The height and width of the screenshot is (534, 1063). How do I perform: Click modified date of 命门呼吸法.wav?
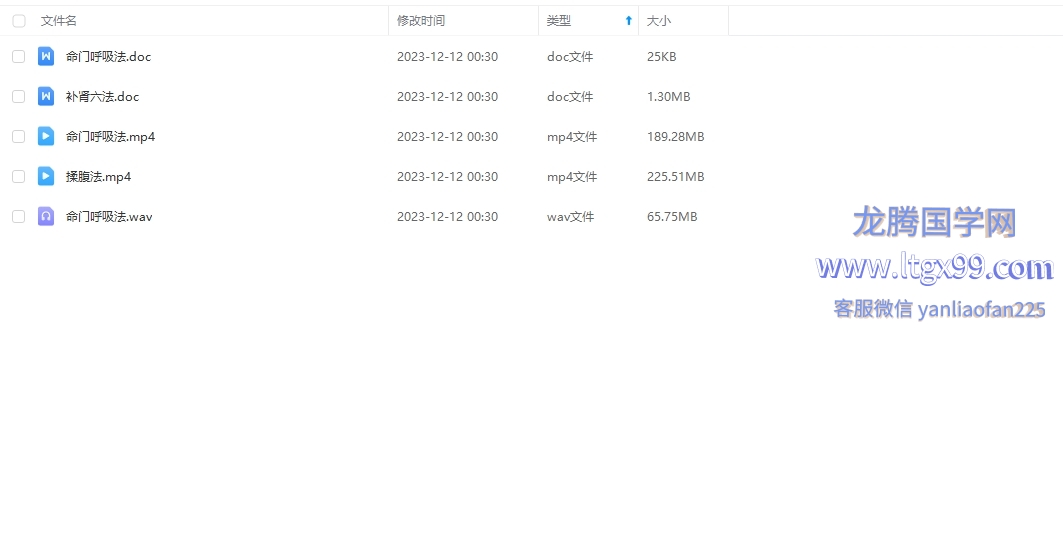click(x=447, y=216)
